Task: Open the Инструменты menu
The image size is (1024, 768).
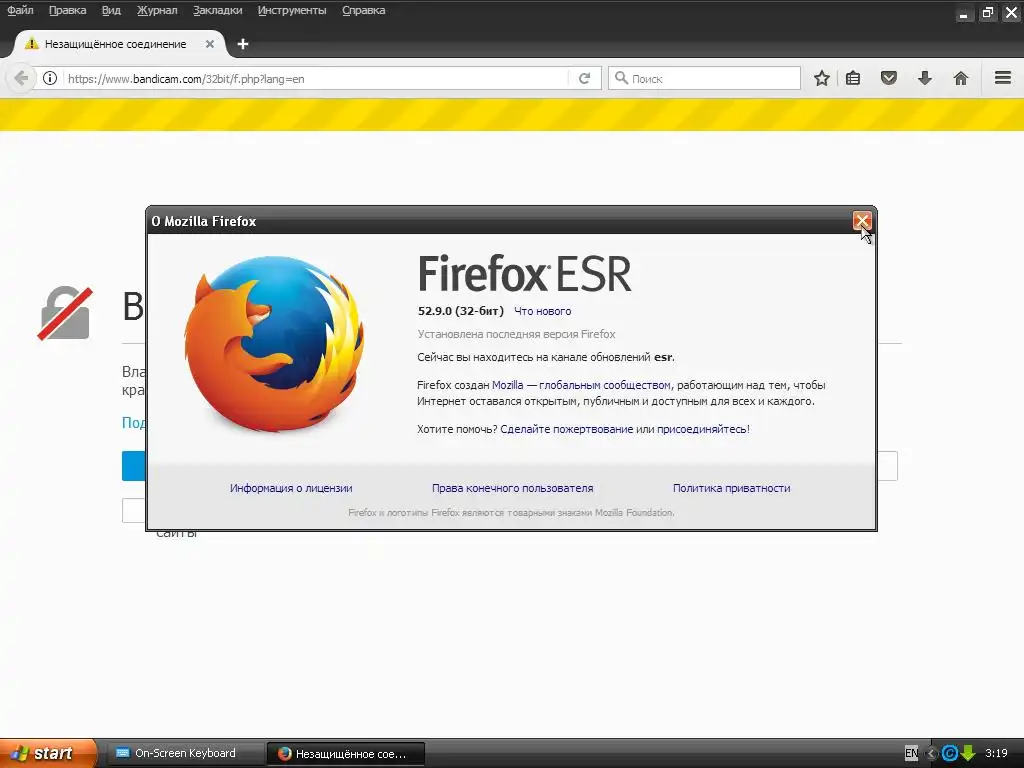Action: (x=292, y=10)
